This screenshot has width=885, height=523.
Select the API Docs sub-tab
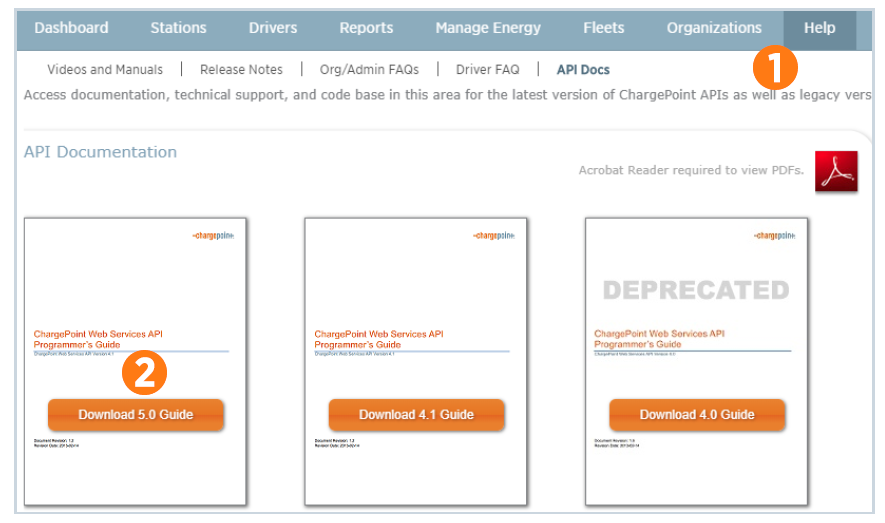583,70
